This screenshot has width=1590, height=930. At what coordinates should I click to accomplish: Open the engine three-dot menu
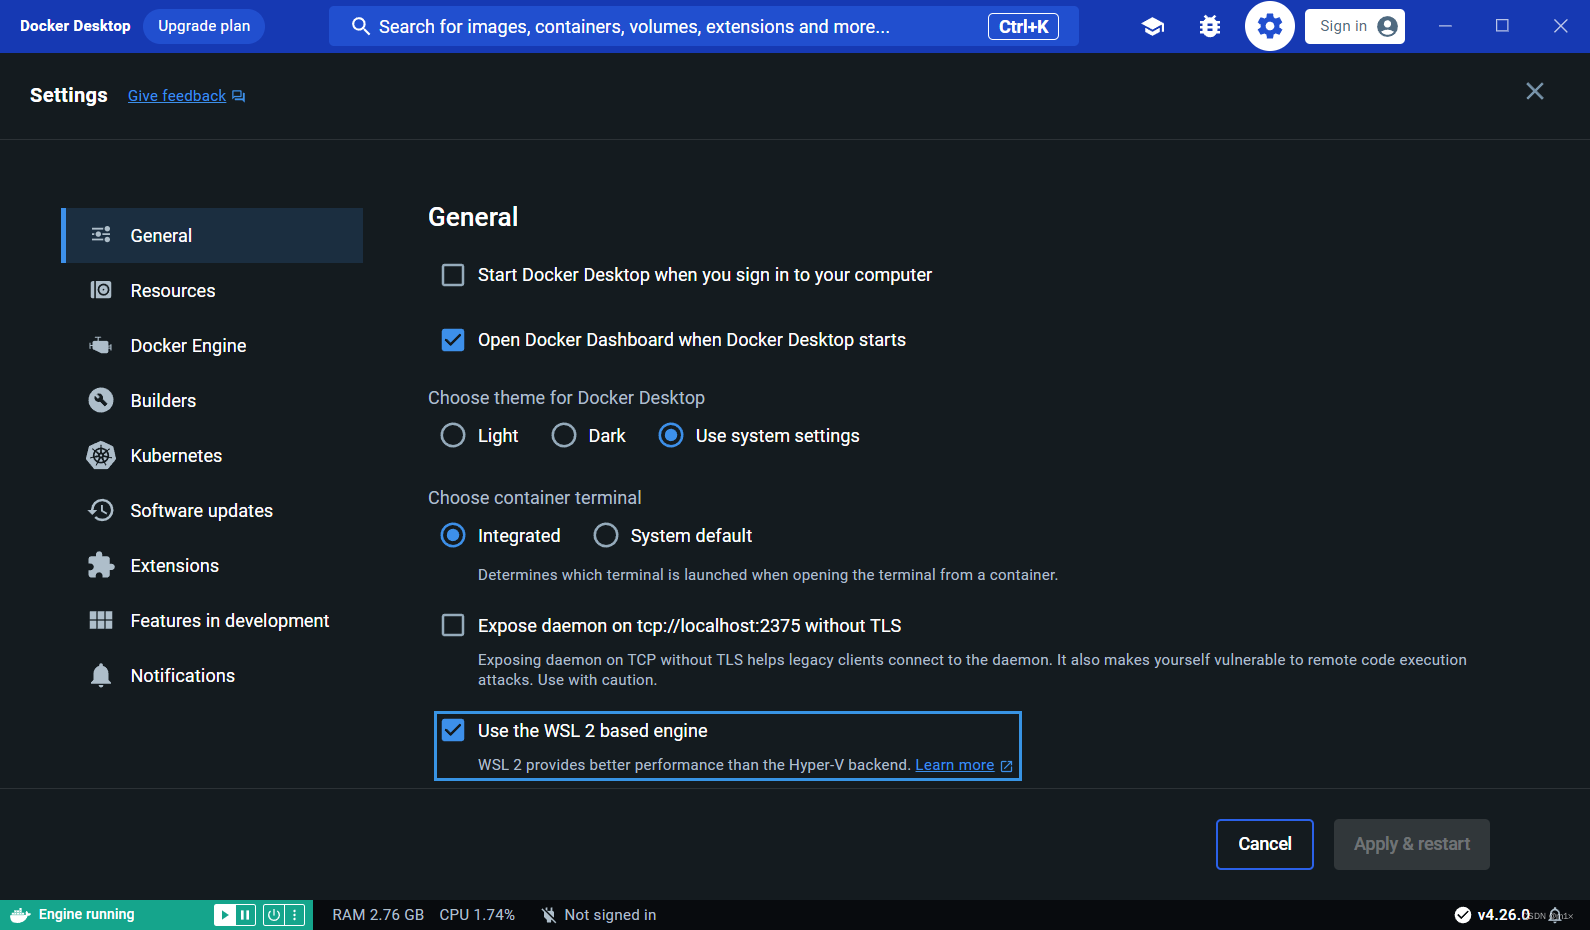tap(294, 915)
